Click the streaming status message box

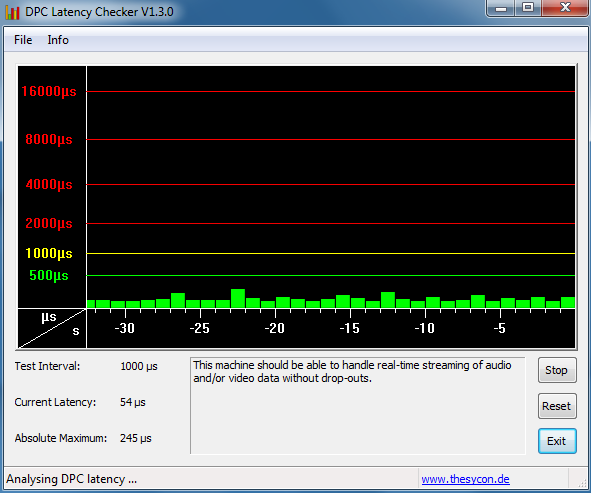click(358, 406)
